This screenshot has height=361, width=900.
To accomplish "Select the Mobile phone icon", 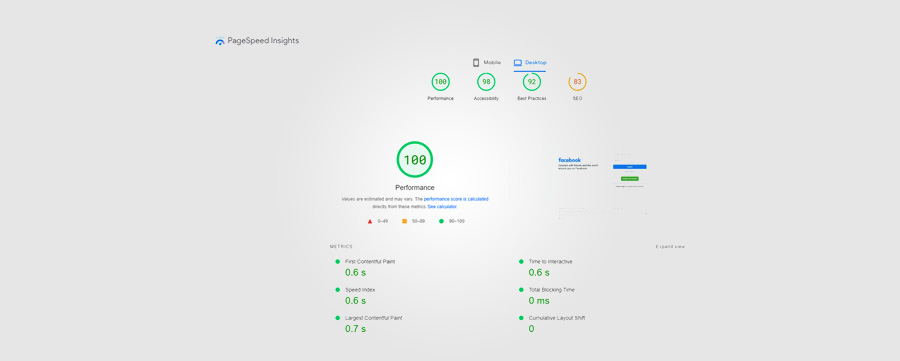I will pos(476,63).
